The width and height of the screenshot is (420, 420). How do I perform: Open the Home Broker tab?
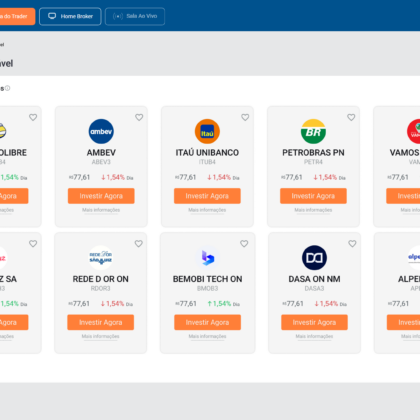pyautogui.click(x=70, y=16)
